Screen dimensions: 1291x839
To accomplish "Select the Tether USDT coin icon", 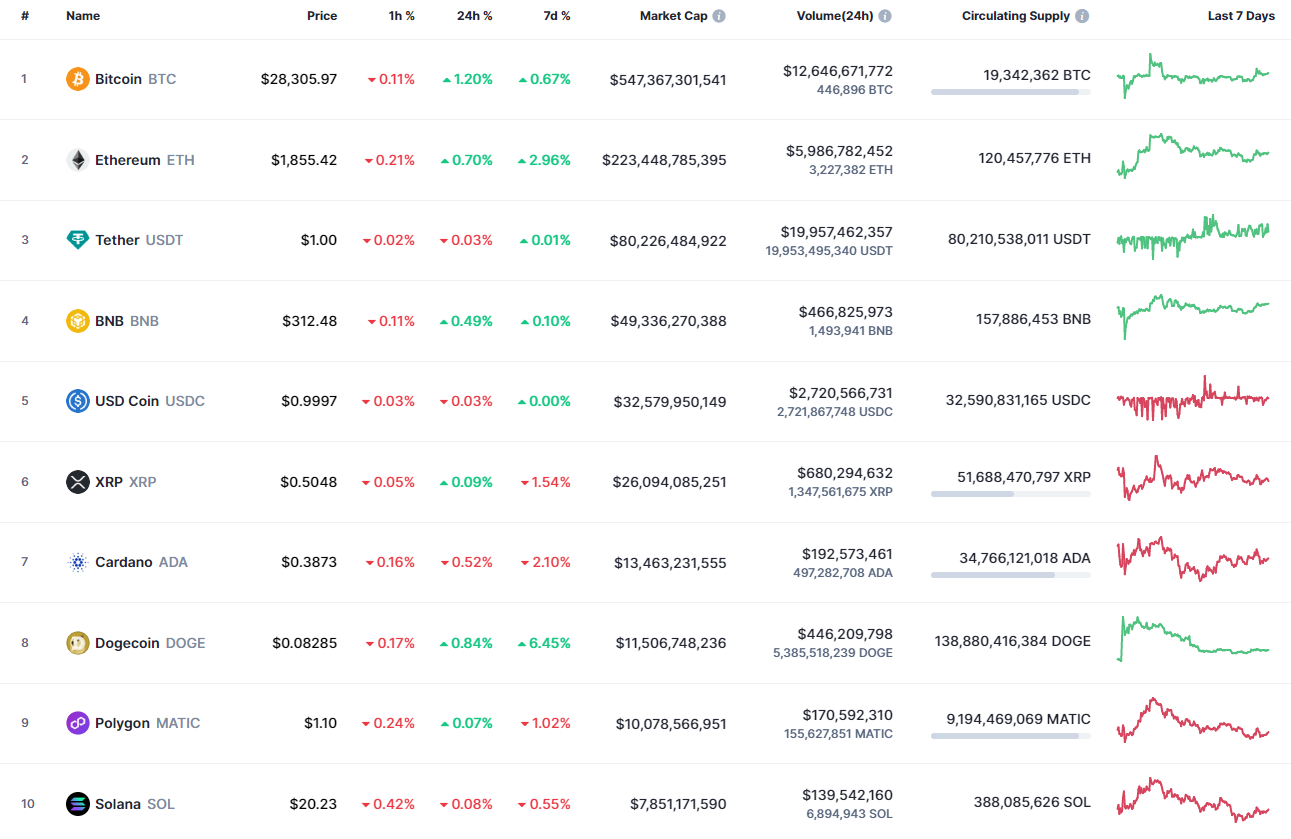I will click(76, 240).
